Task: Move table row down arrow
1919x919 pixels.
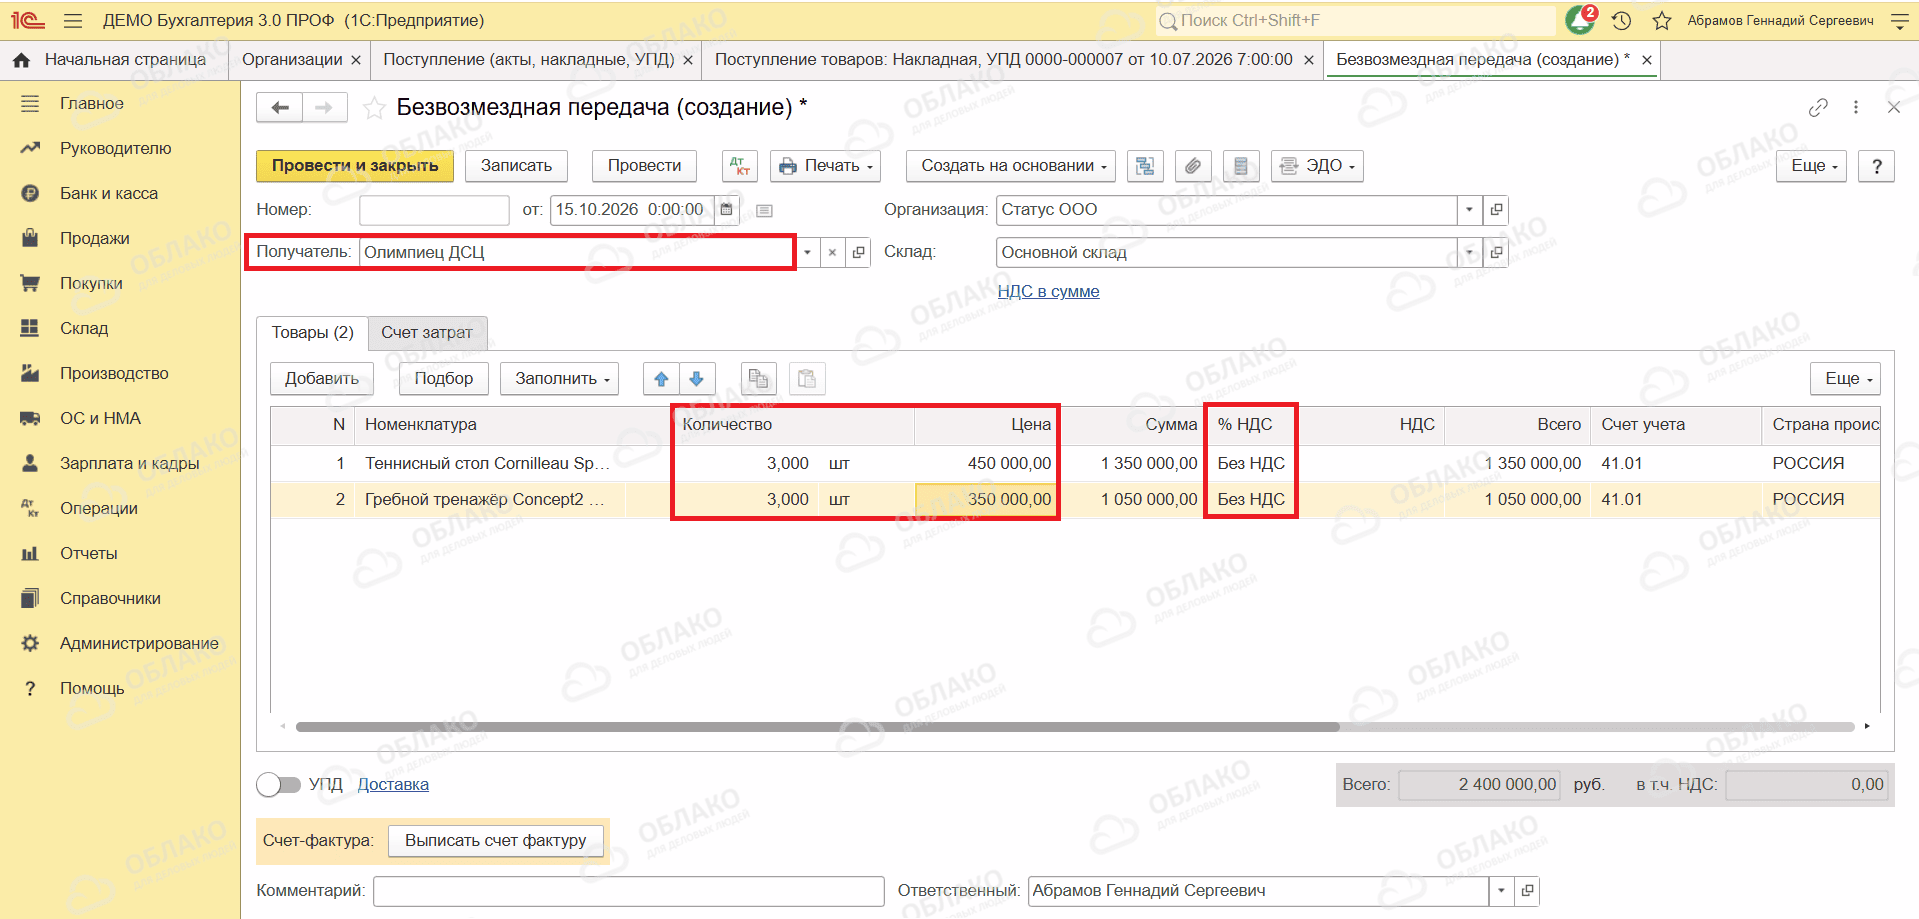Action: pyautogui.click(x=697, y=379)
